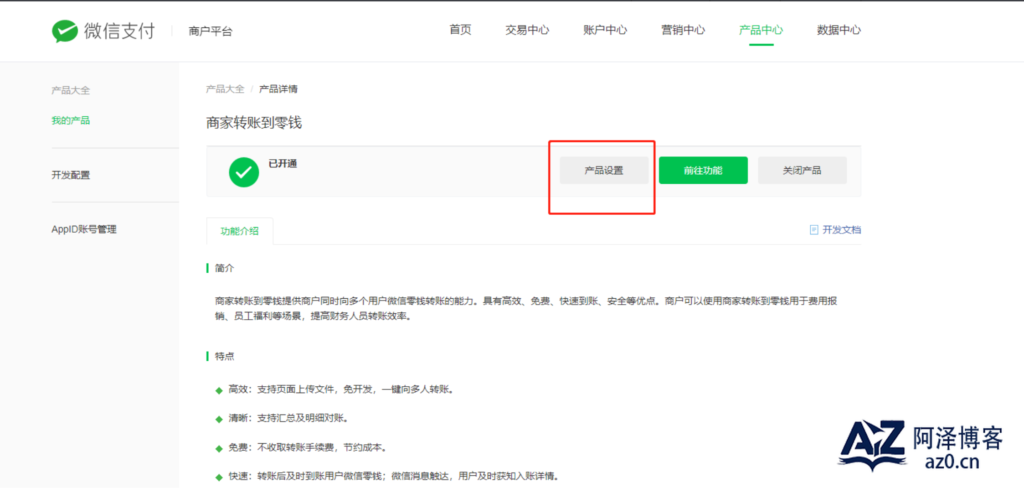This screenshot has width=1024, height=488.
Task: Open AppID账号管理 in the sidebar
Action: pyautogui.click(x=84, y=229)
